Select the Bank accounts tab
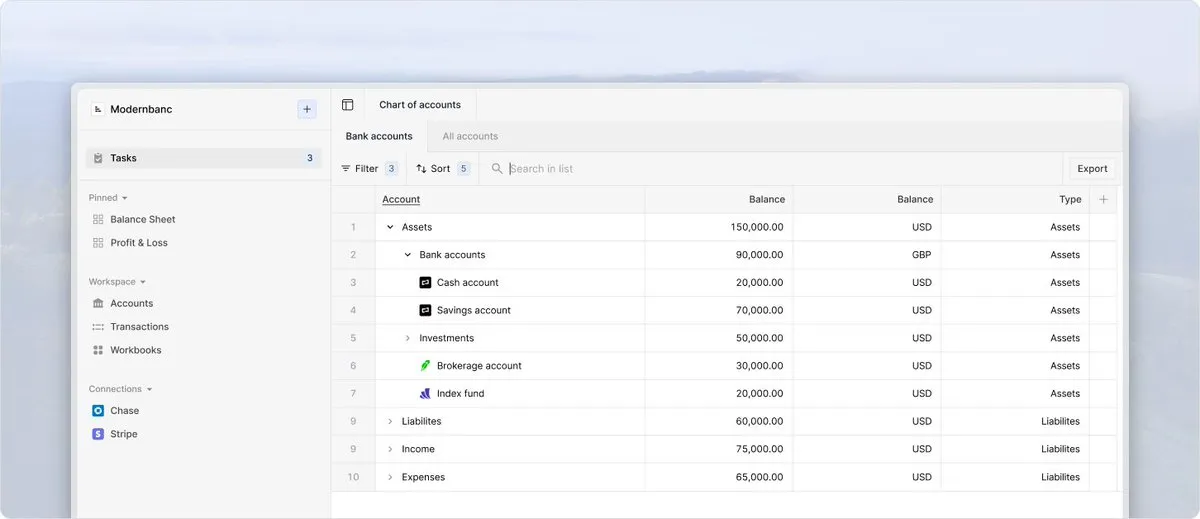Screen dimensions: 1200x519 [379, 136]
